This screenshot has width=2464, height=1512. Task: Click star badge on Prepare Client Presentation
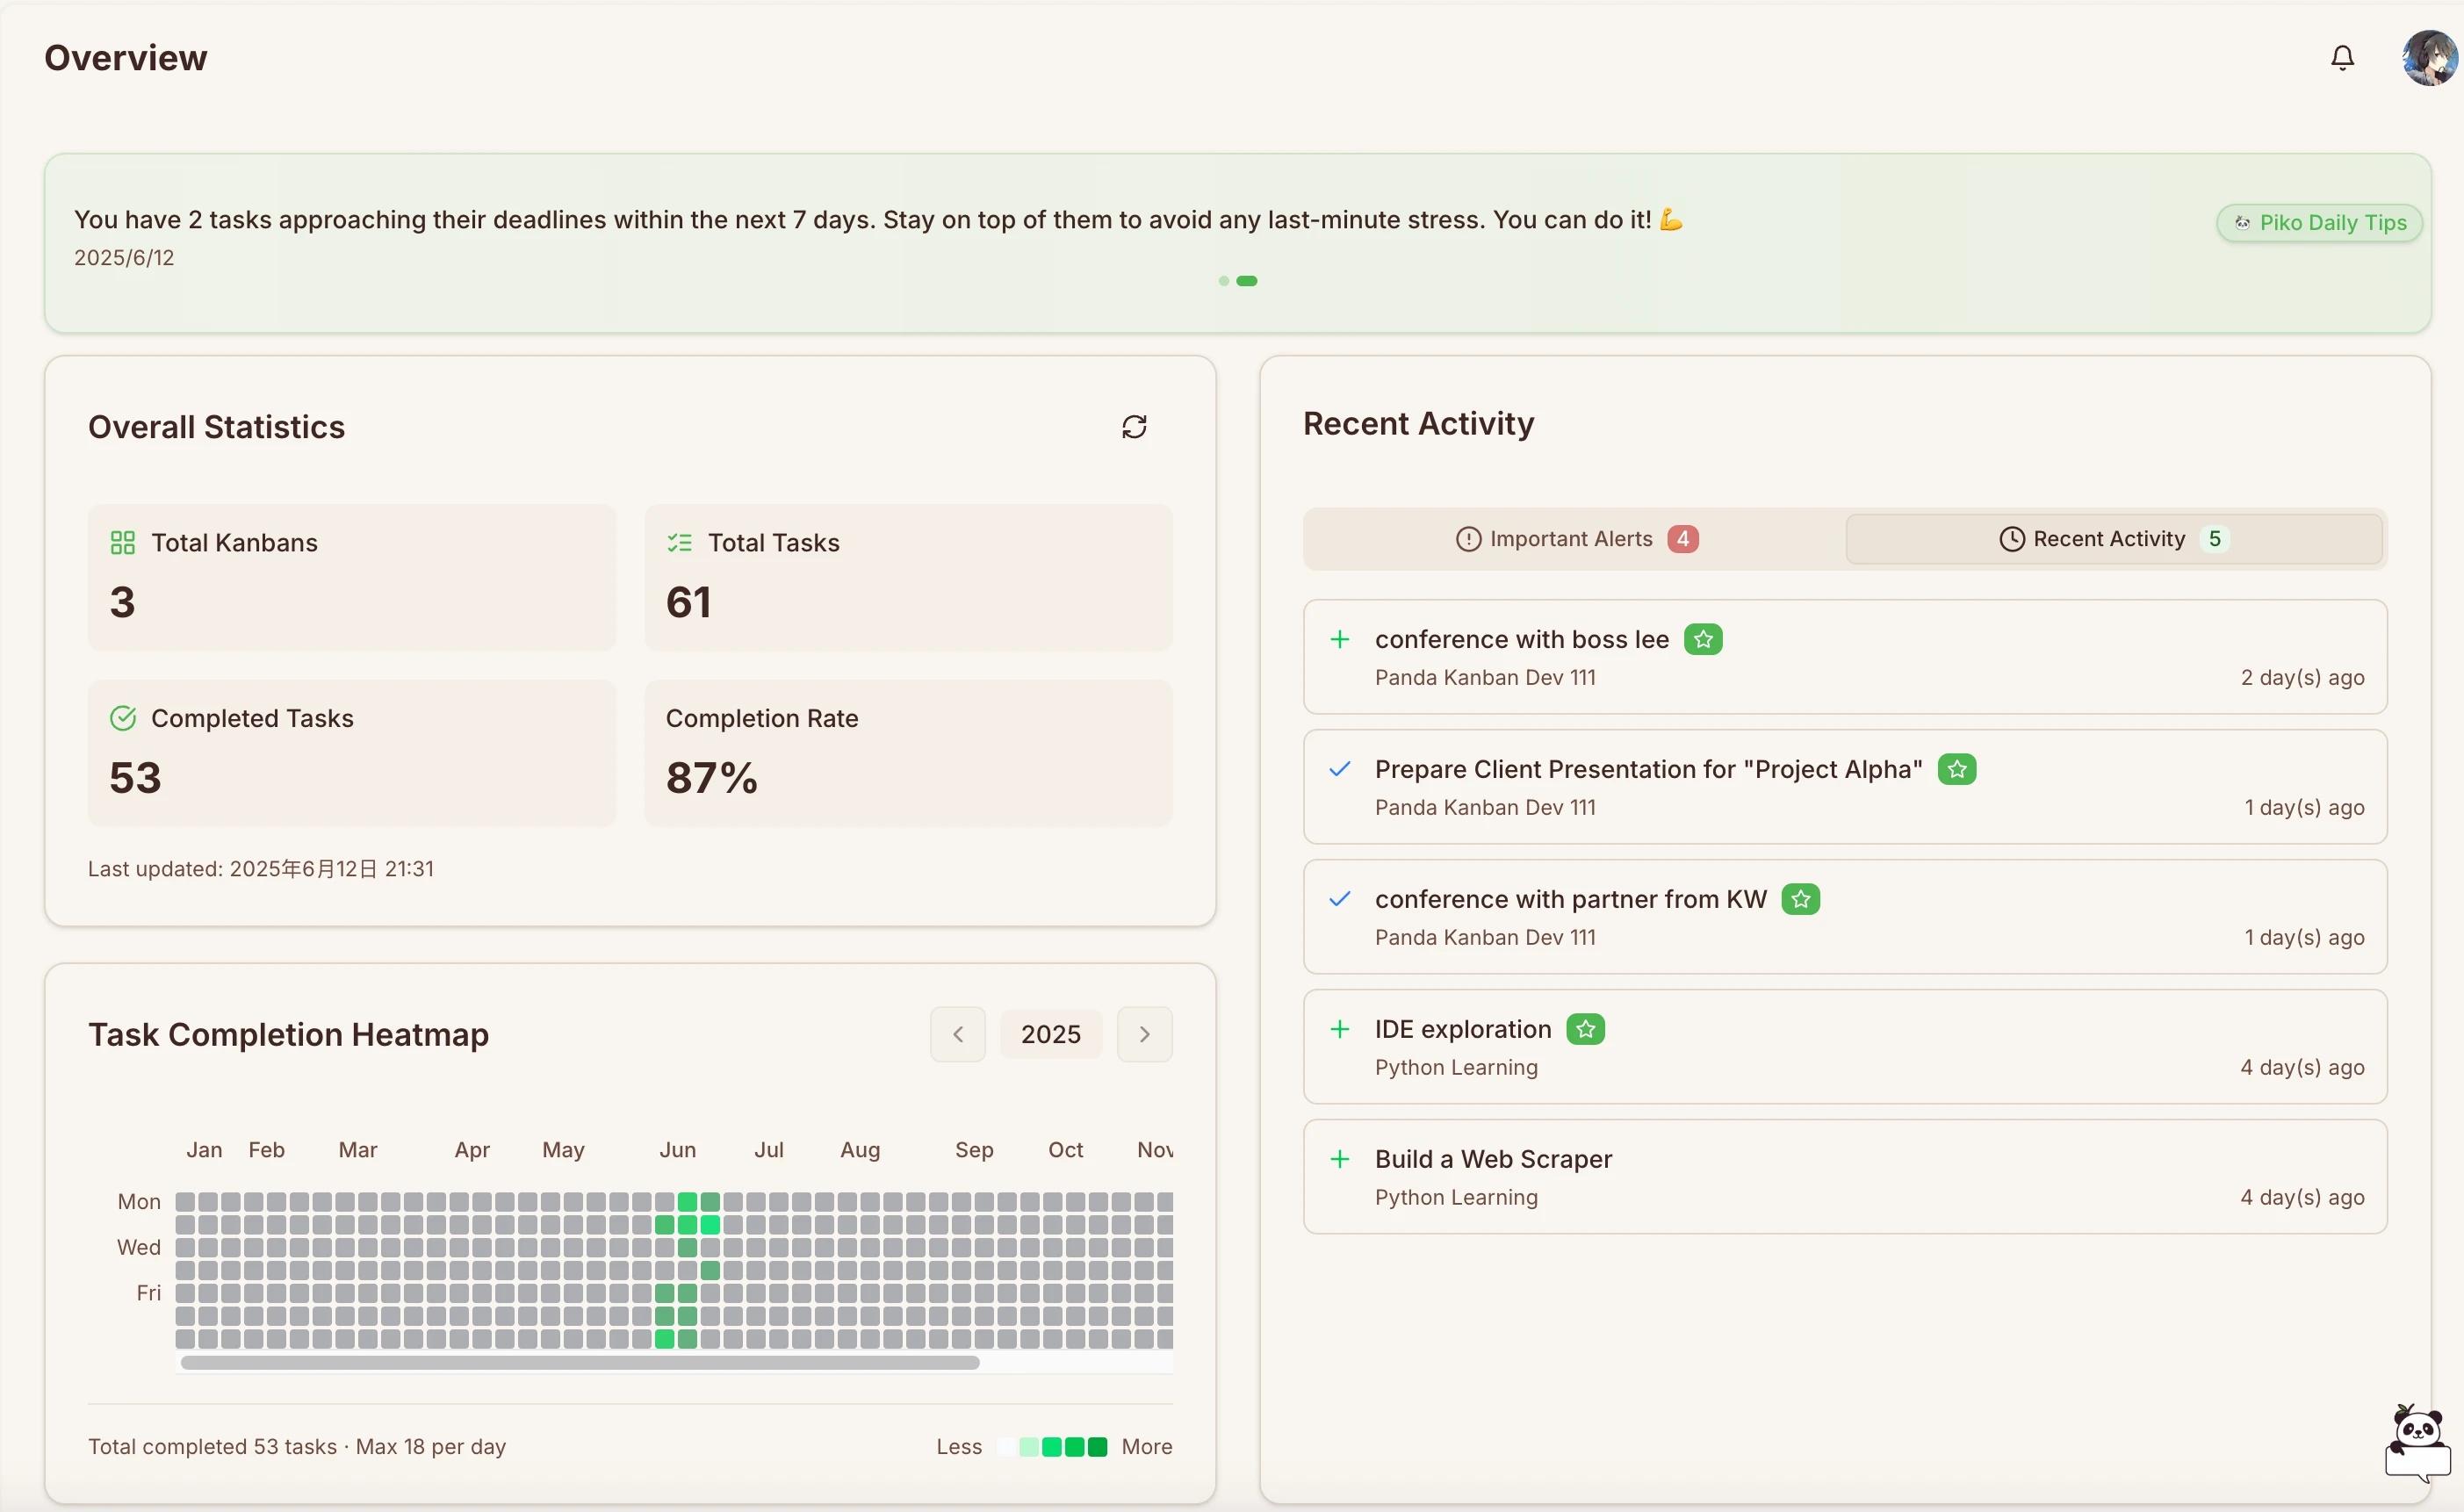pyautogui.click(x=1957, y=769)
